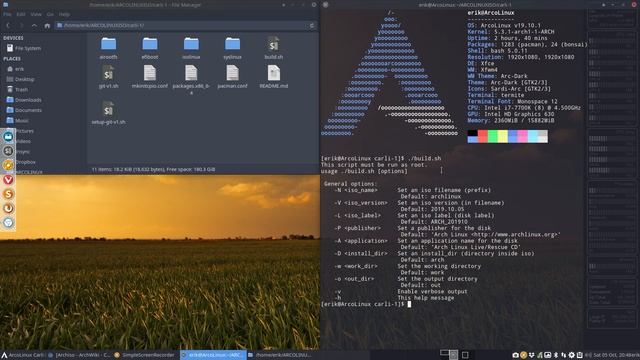Image resolution: width=640 pixels, height=360 pixels.
Task: Click the gear icon in system tray
Action: tap(571, 355)
